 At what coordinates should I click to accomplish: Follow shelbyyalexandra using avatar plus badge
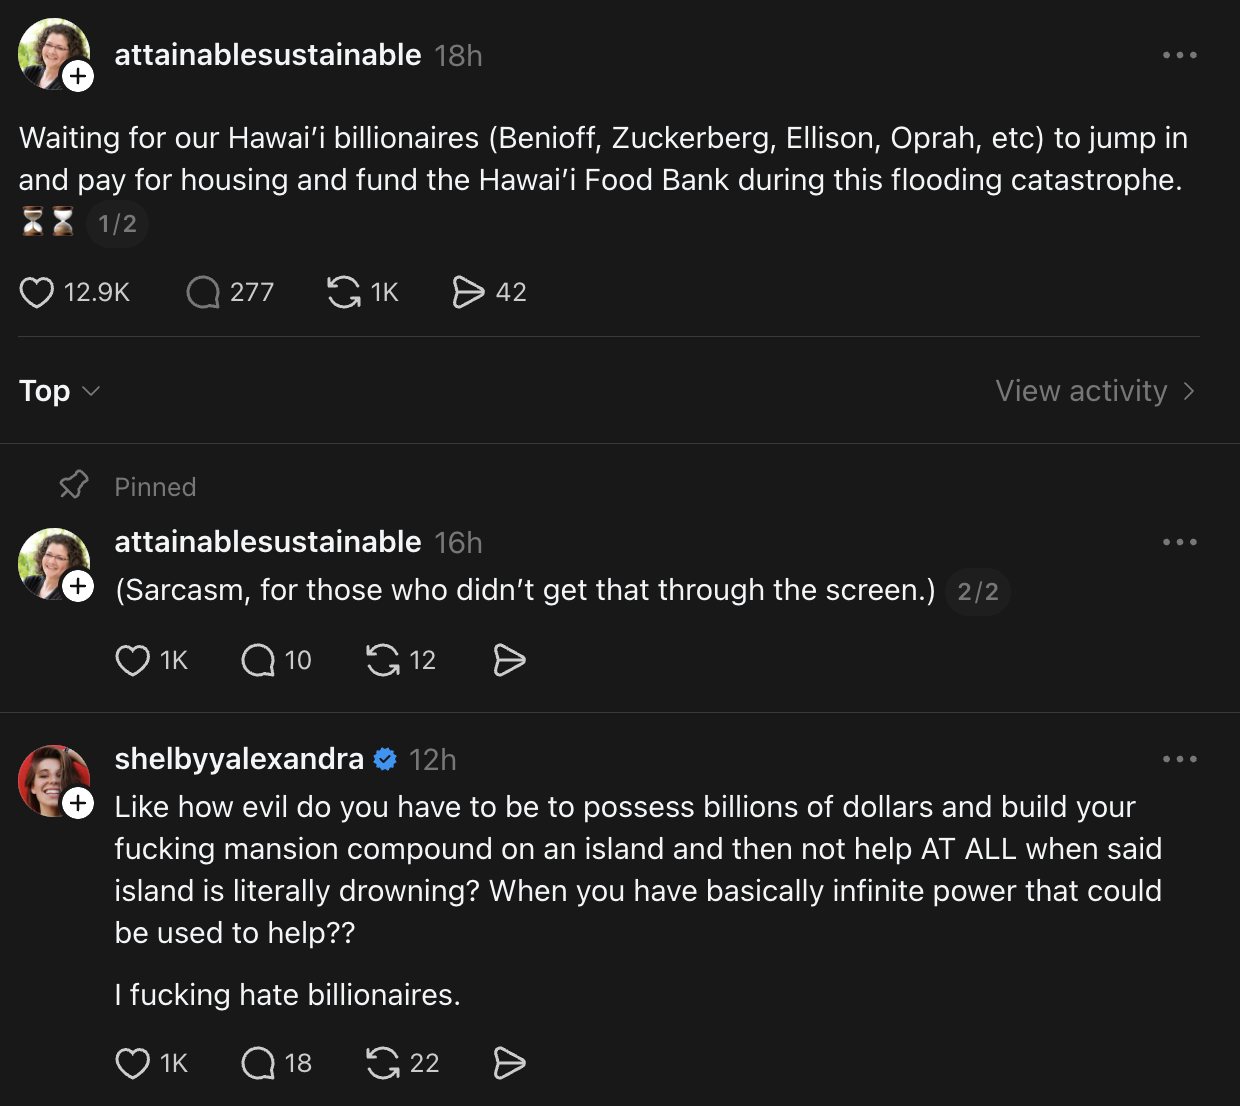78,803
